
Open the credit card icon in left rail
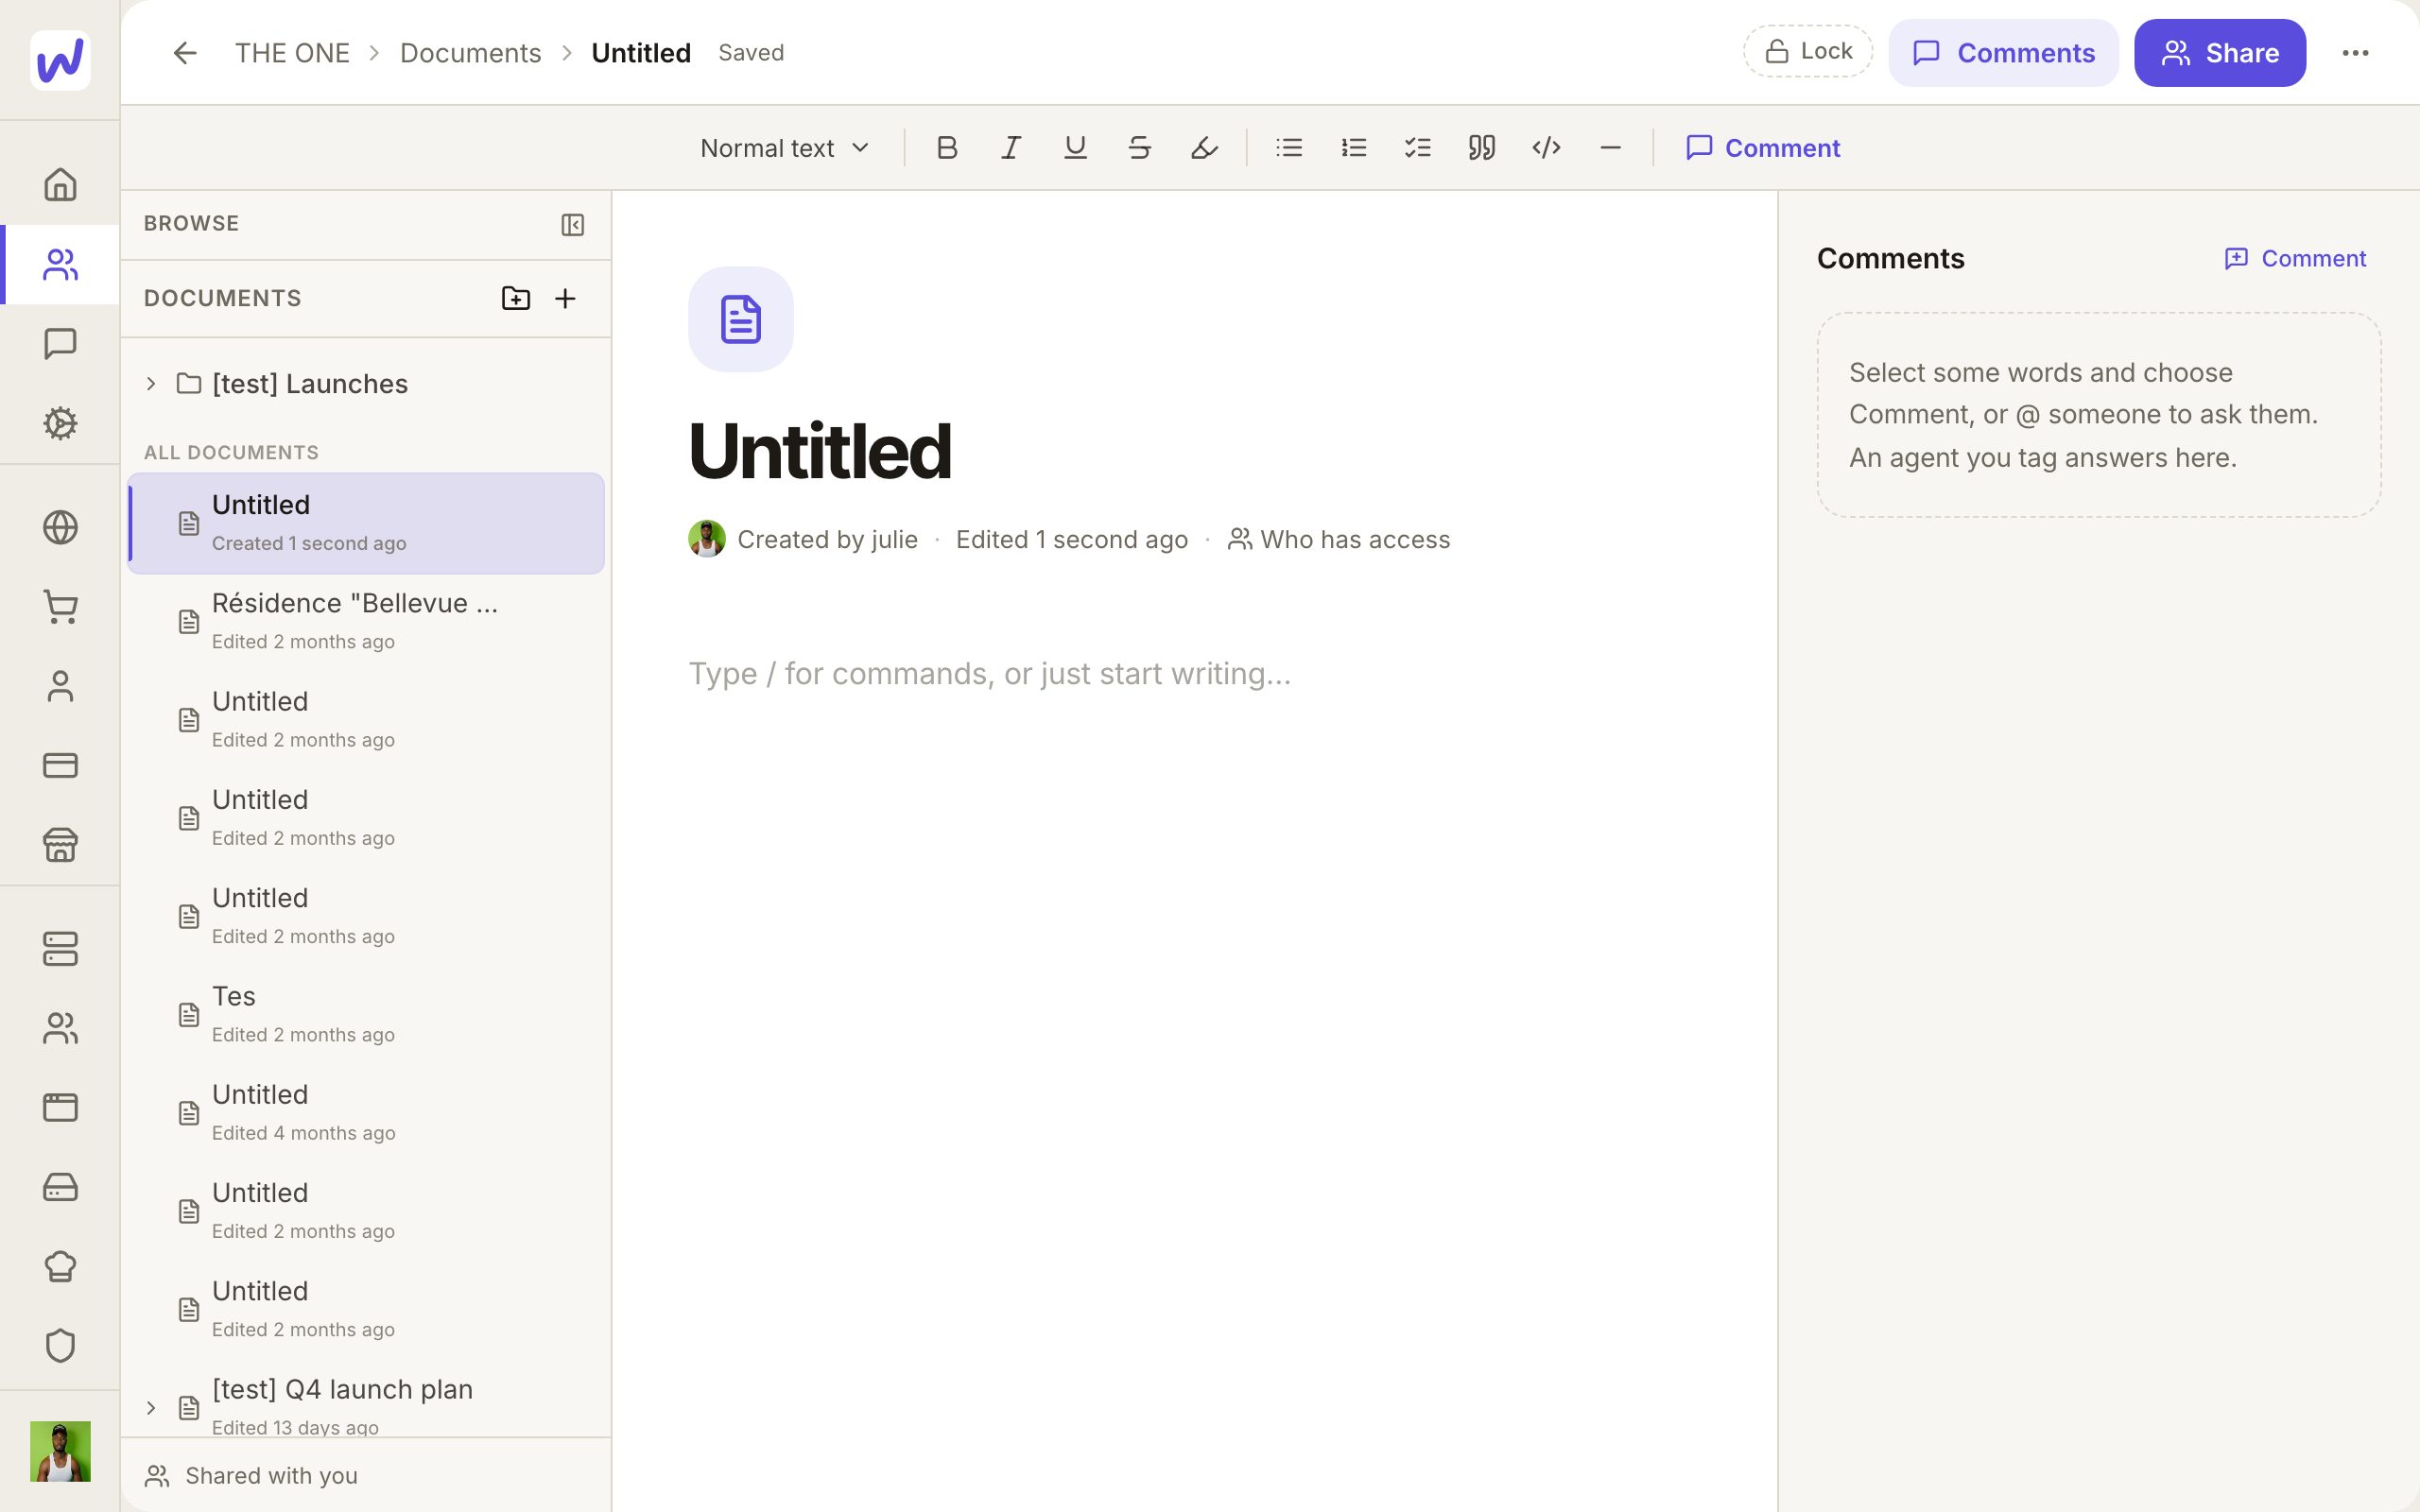click(x=60, y=765)
